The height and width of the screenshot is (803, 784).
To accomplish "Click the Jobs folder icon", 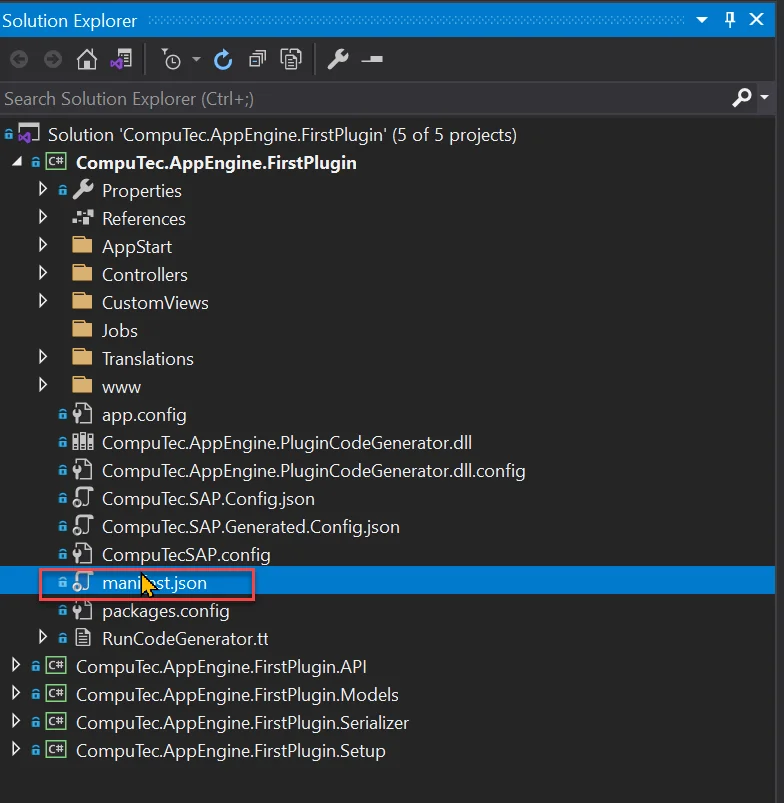I will [83, 330].
